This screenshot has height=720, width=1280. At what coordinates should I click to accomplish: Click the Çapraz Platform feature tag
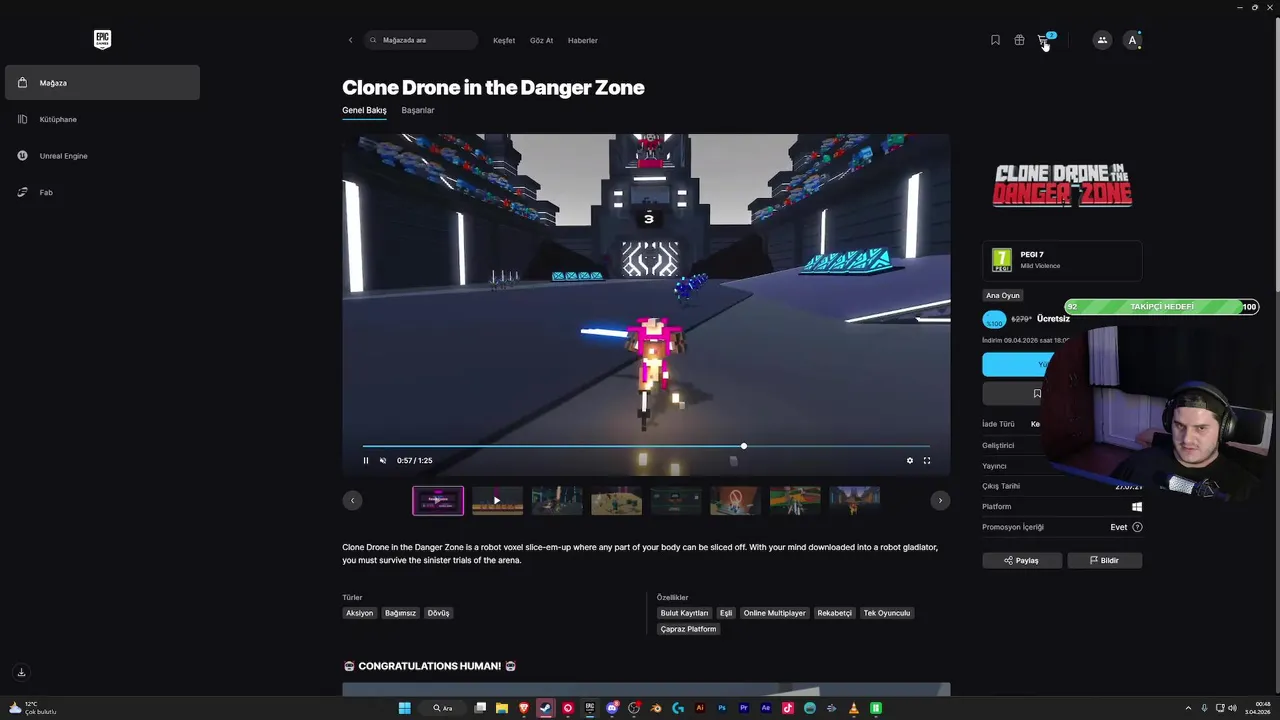tap(688, 629)
